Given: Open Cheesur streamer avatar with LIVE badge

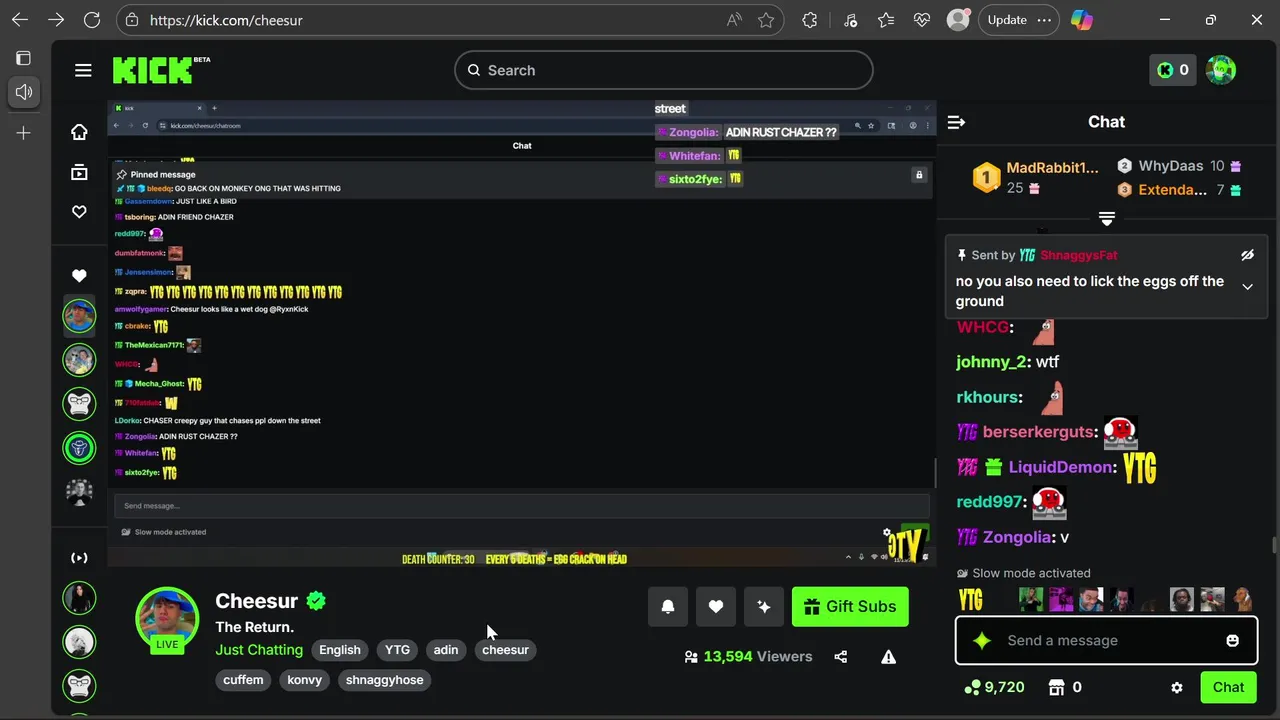Looking at the screenshot, I should [167, 619].
